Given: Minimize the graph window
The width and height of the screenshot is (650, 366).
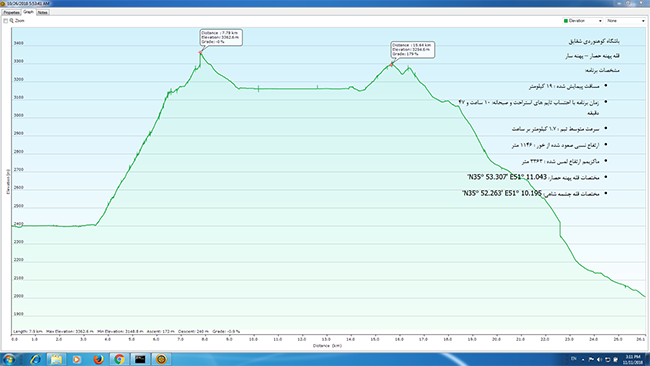Looking at the screenshot, I should 620,3.
